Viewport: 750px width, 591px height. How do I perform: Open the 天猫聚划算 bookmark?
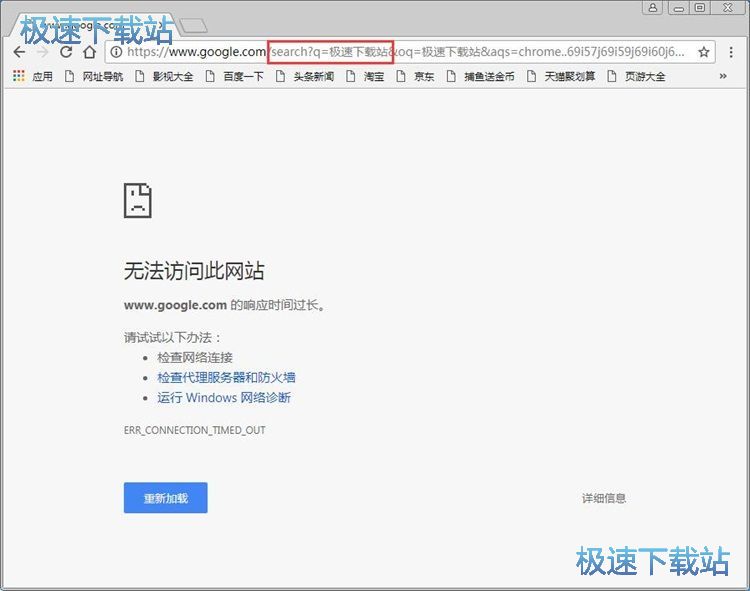pyautogui.click(x=561, y=77)
